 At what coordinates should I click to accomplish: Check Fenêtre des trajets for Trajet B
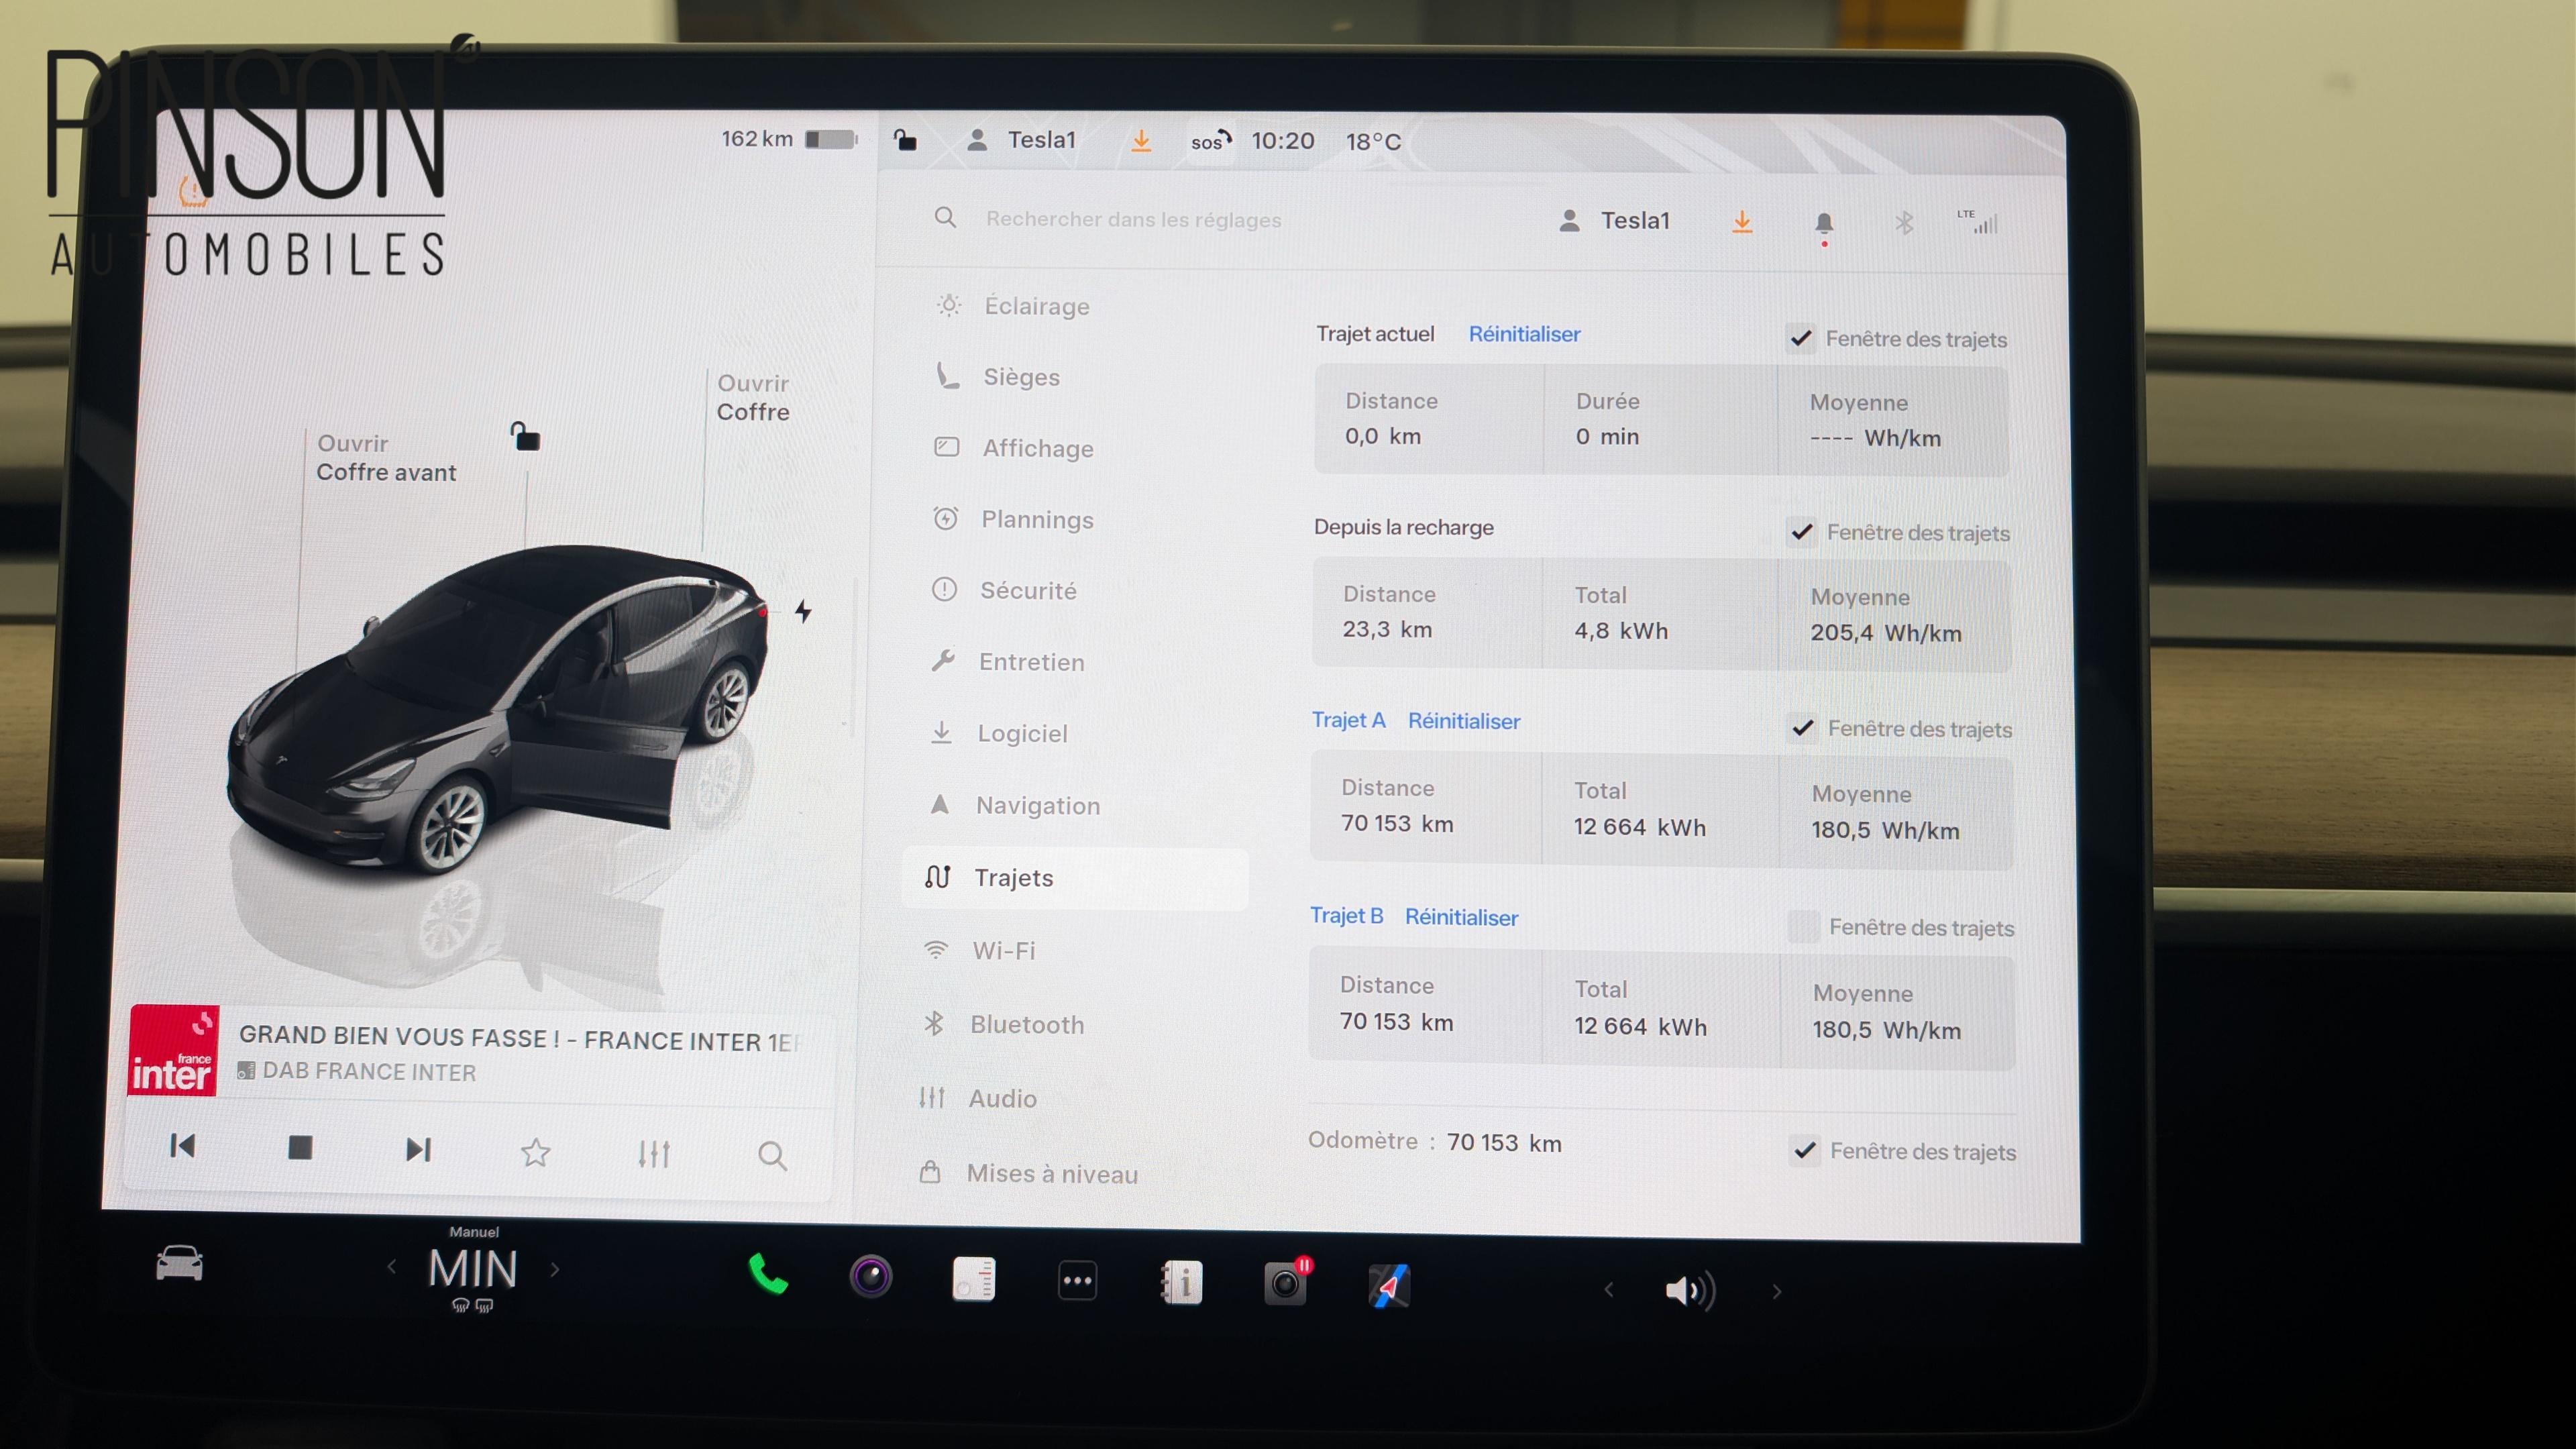click(x=1804, y=926)
